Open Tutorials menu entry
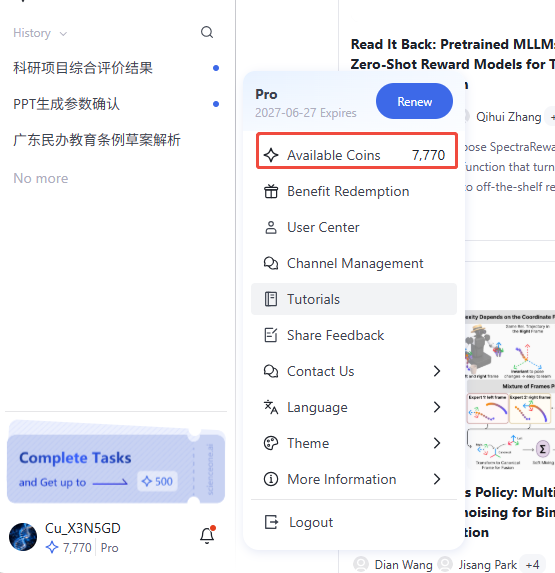The height and width of the screenshot is (573, 555). click(x=354, y=299)
